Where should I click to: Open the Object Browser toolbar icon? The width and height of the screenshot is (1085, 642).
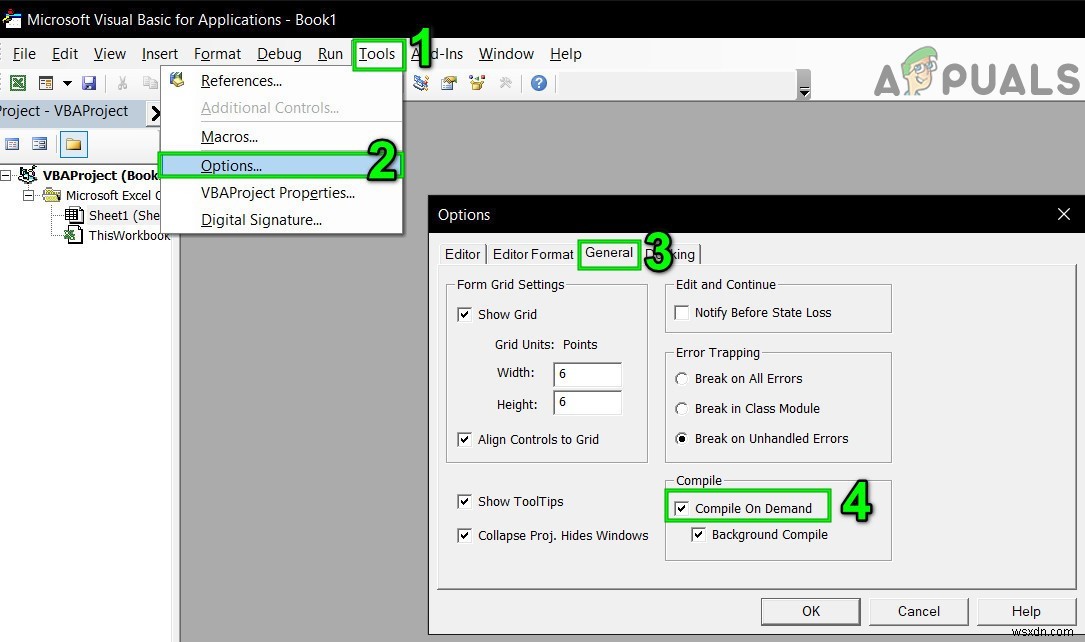coord(477,83)
